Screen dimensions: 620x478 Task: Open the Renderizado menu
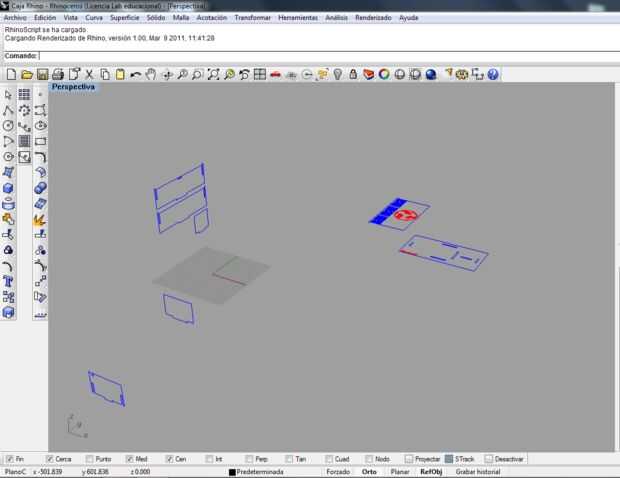[373, 18]
